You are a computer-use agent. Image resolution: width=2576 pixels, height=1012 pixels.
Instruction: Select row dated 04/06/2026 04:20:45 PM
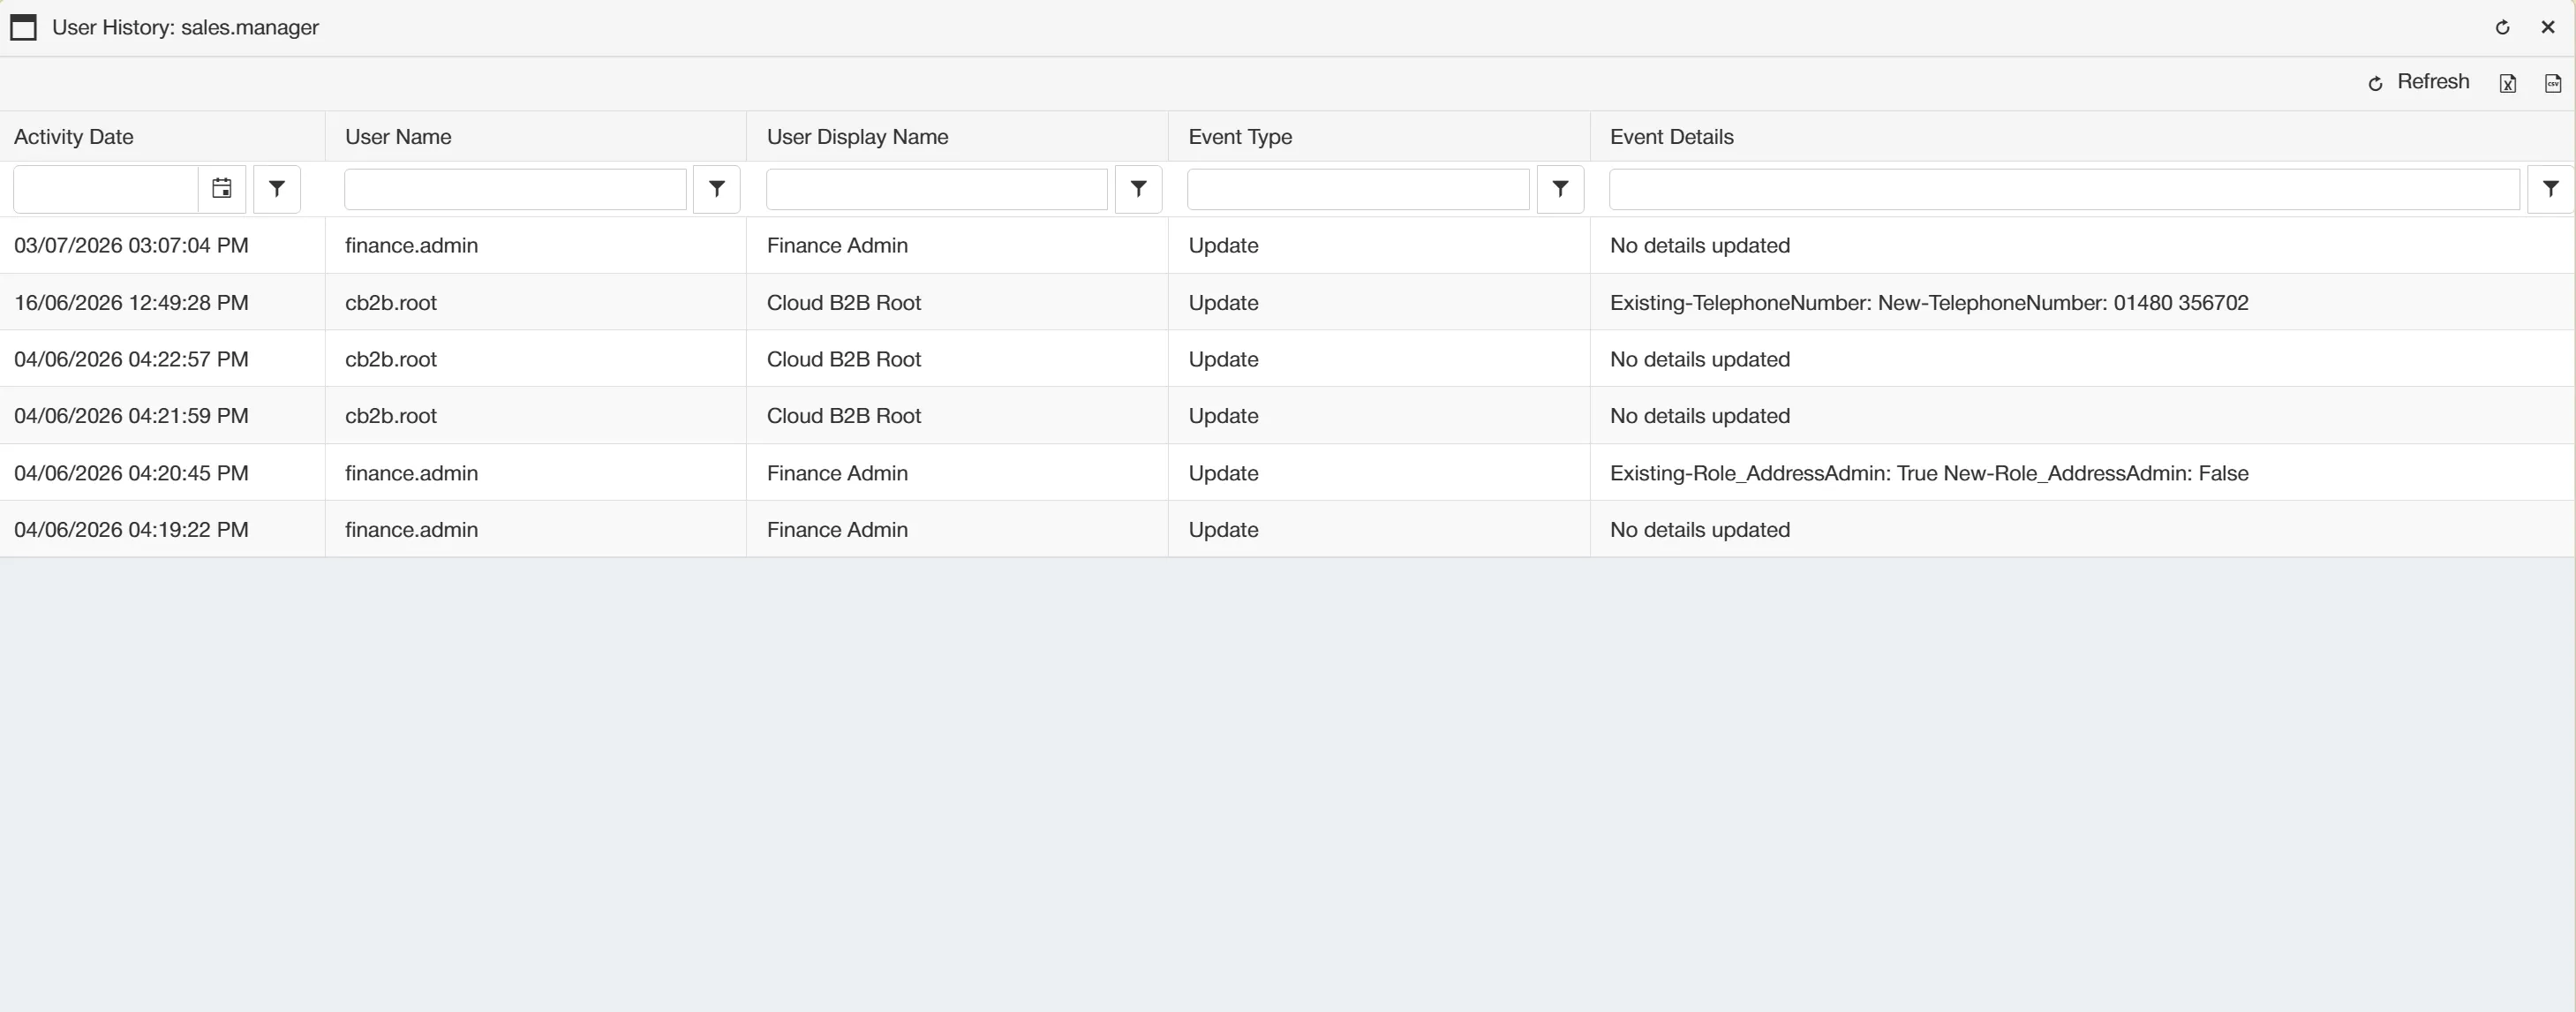[x=1288, y=473]
